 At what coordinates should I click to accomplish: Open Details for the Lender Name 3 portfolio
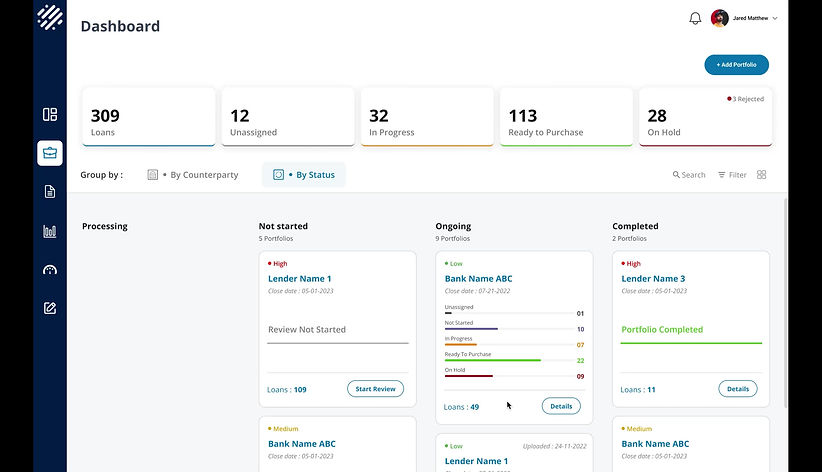point(738,389)
